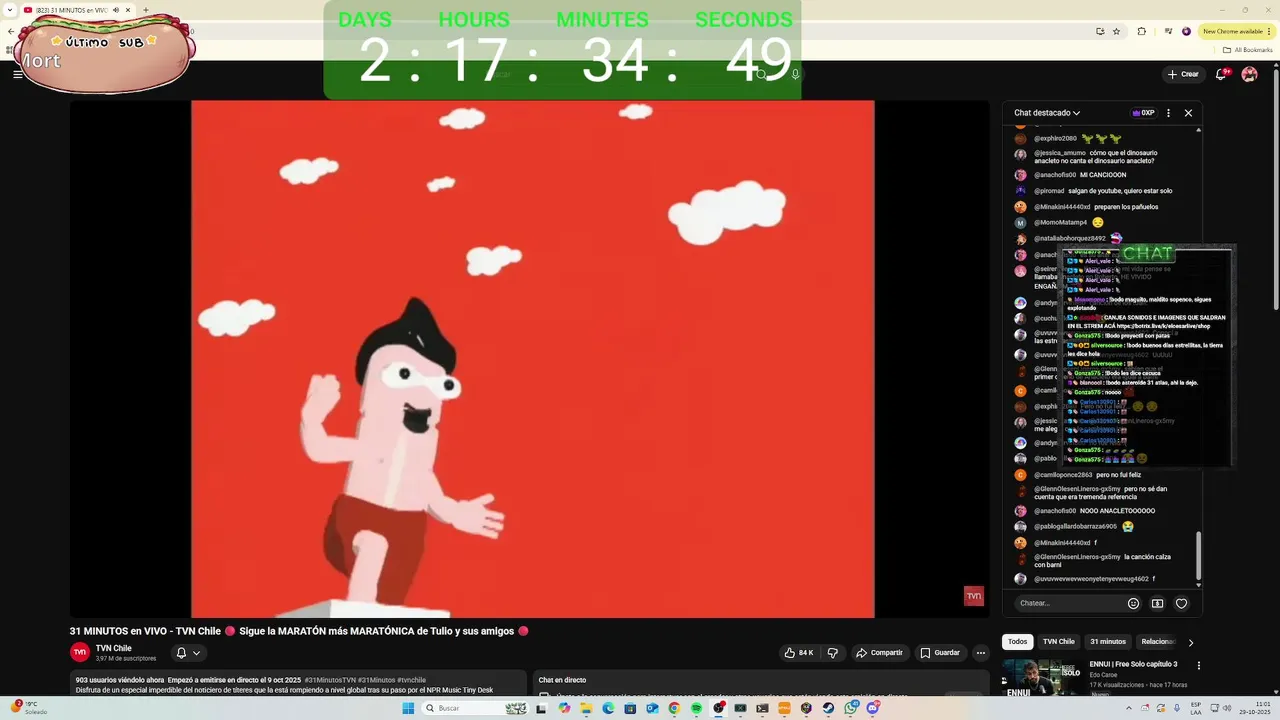This screenshot has width=1280, height=720.
Task: Click @piromad salgan de youtube message
Action: point(1104,191)
